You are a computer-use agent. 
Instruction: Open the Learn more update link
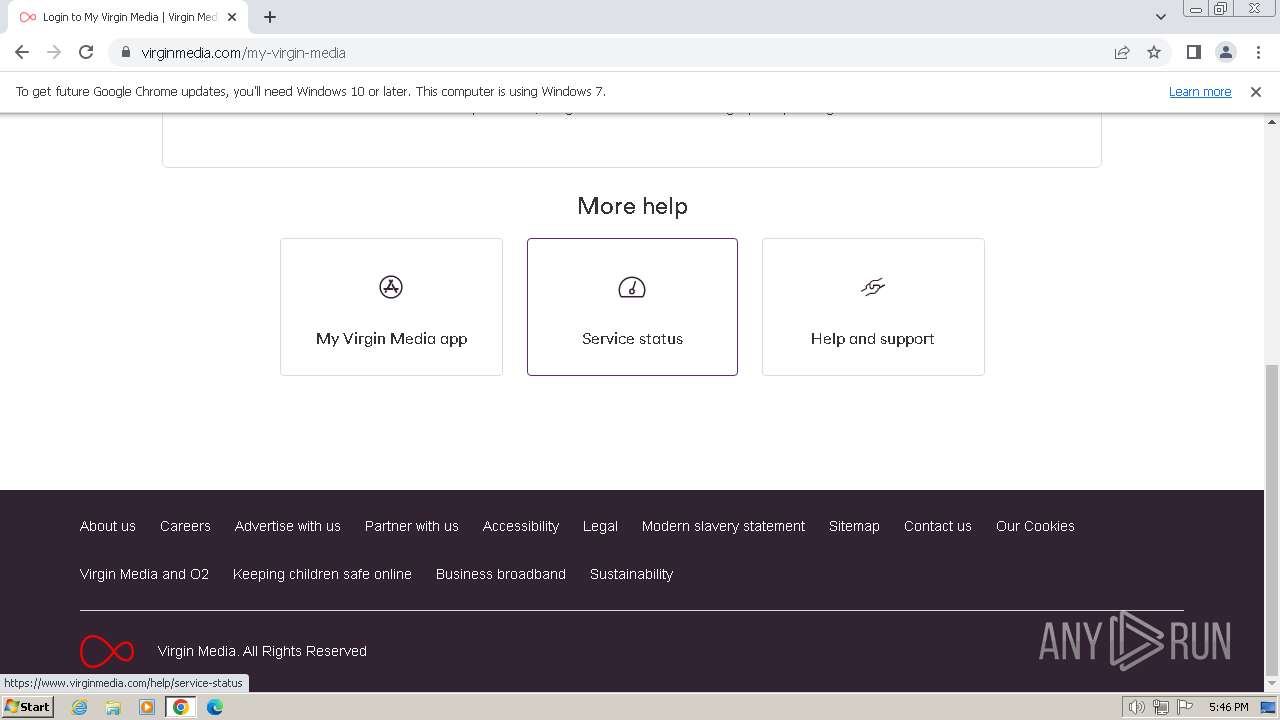(1200, 91)
